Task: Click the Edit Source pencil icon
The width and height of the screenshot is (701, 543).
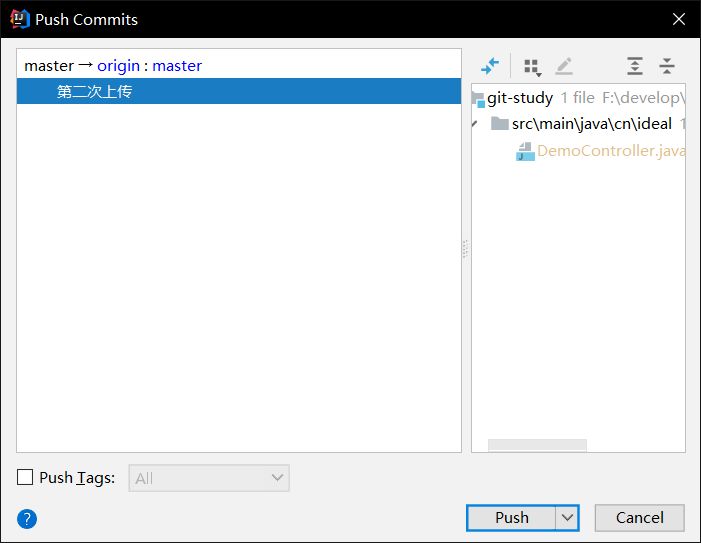Action: coord(564,66)
